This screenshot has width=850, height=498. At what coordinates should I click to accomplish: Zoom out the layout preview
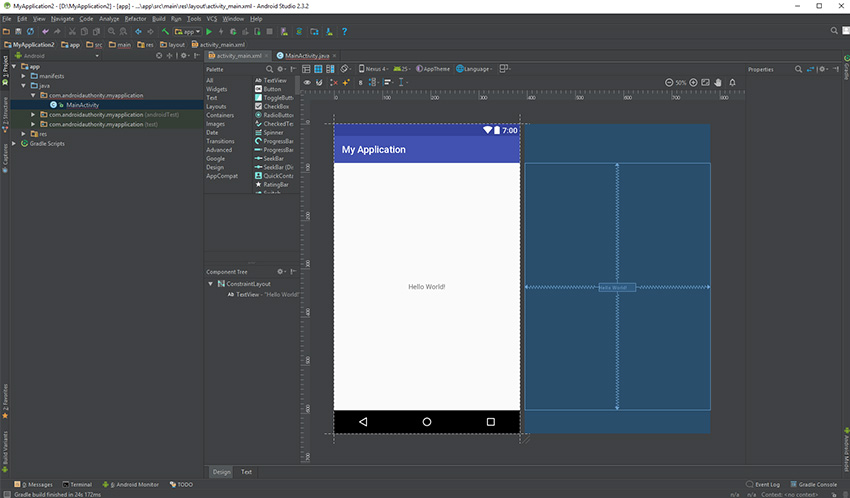pyautogui.click(x=670, y=82)
